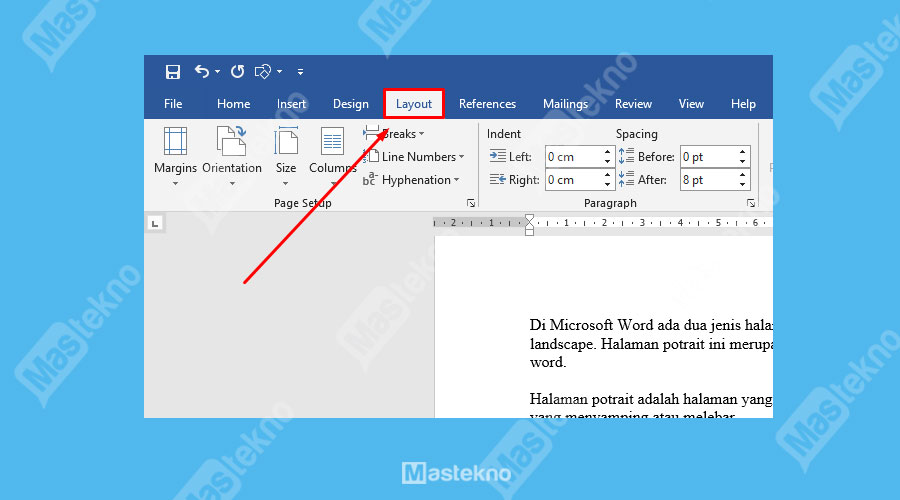Increase Spacing Before value
The width and height of the screenshot is (900, 500).
point(743,152)
